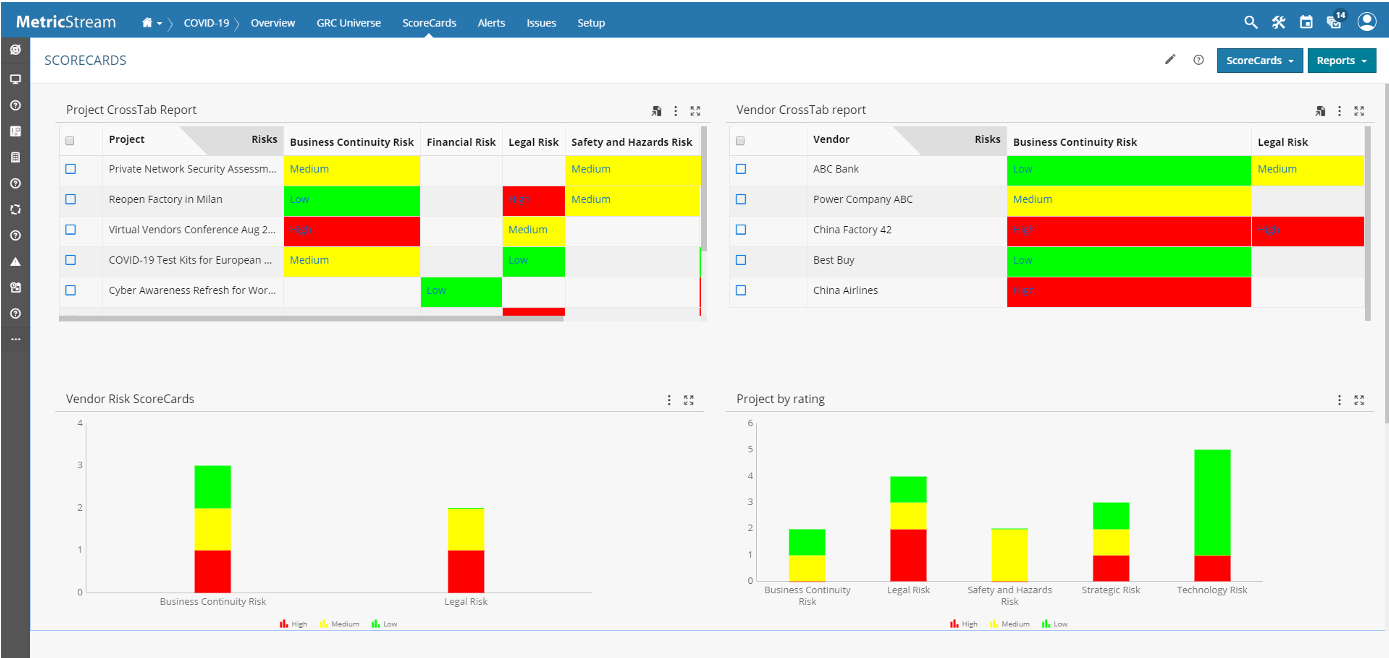This screenshot has height=658, width=1389.
Task: Expand Project by rating chart to full screen
Action: click(1359, 400)
